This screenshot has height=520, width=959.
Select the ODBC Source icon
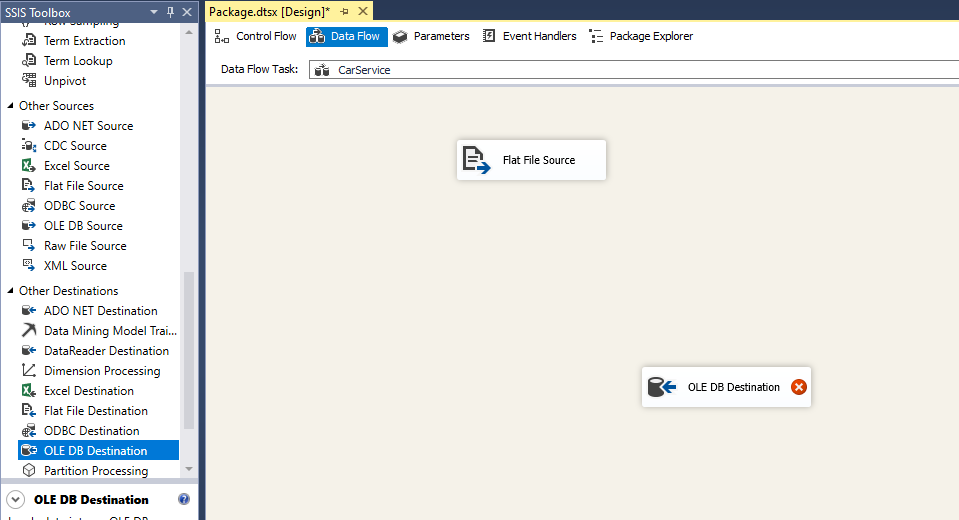[29, 206]
